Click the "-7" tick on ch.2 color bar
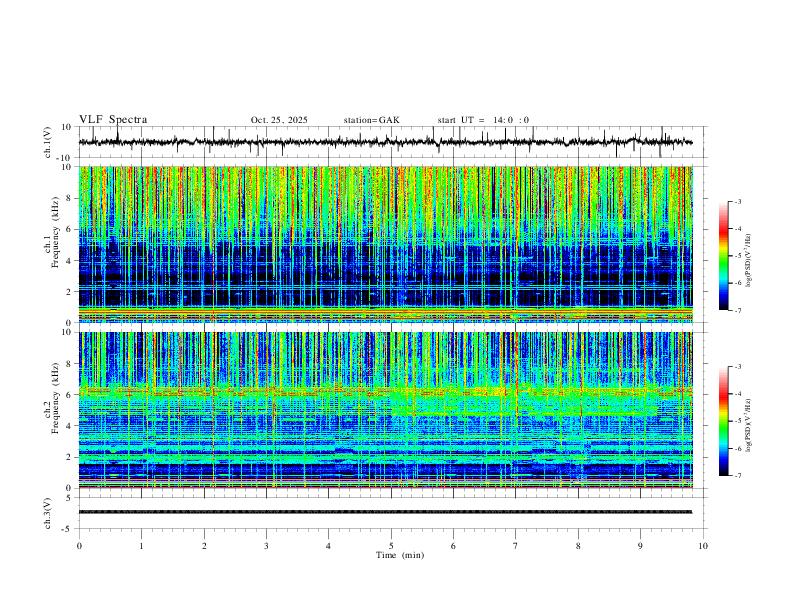 pos(737,476)
